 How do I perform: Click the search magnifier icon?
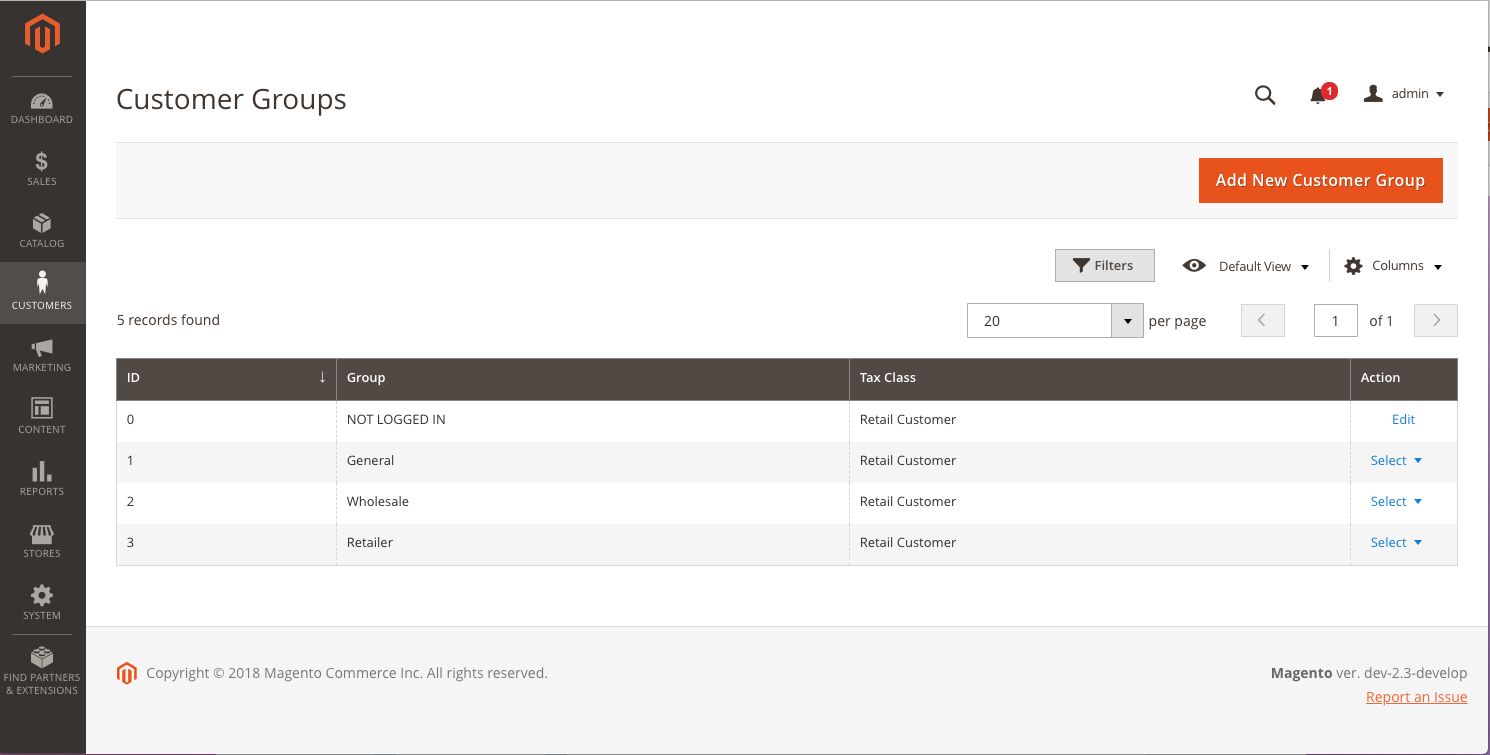(1265, 95)
